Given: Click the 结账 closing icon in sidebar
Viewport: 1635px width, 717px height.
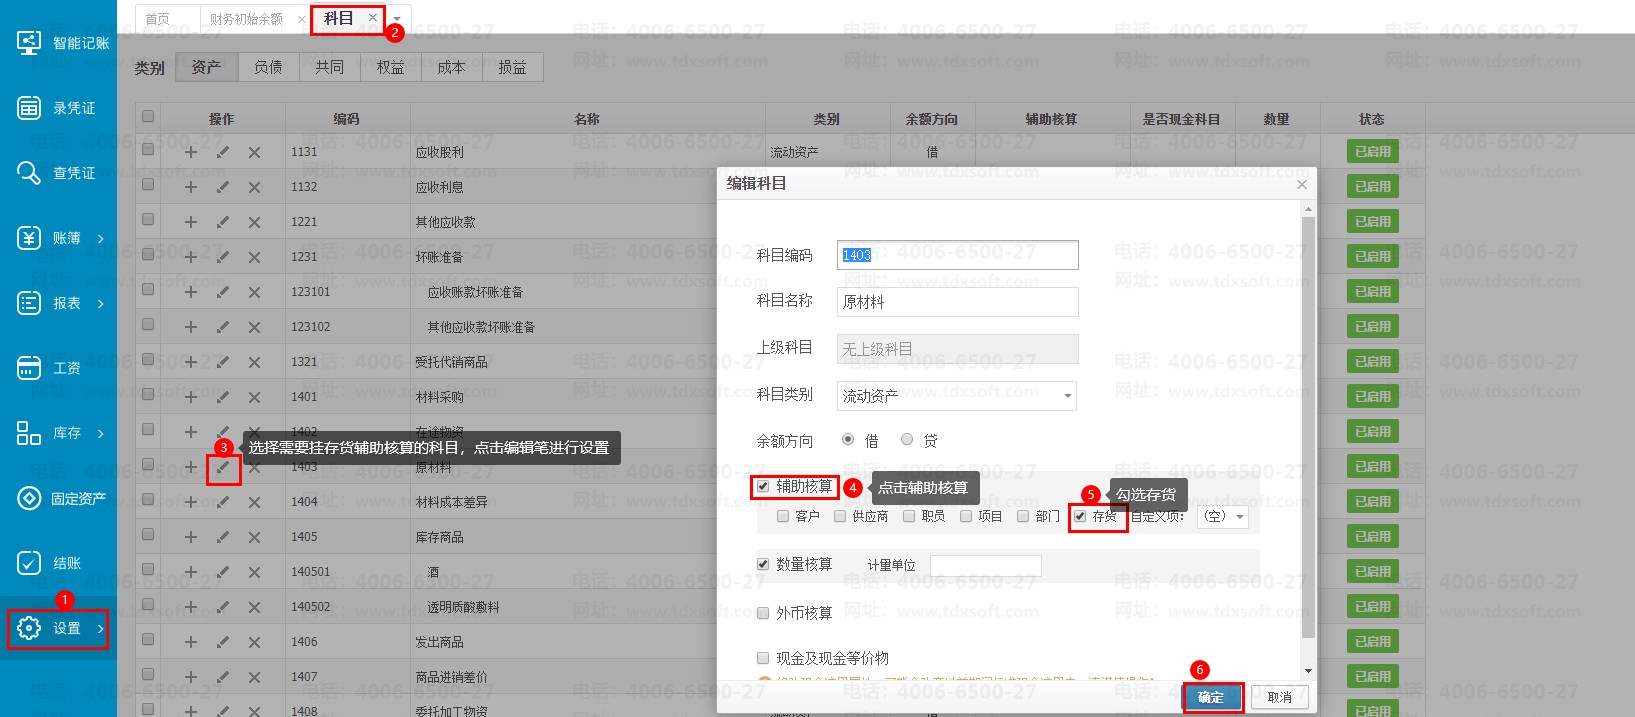Looking at the screenshot, I should [x=29, y=563].
